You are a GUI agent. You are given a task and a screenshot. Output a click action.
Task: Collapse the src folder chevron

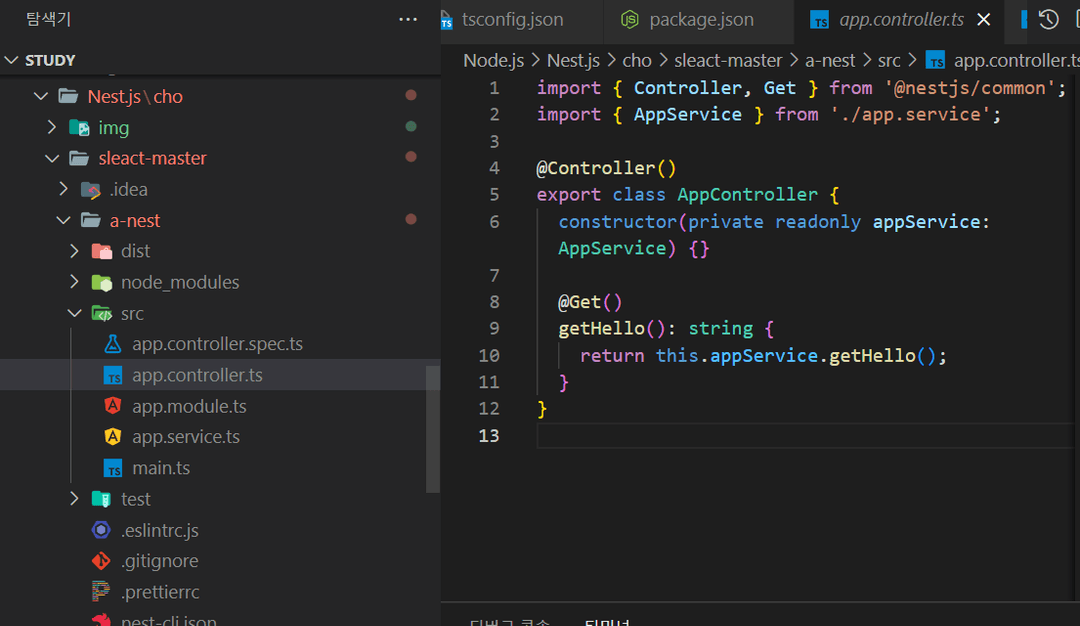tap(74, 313)
